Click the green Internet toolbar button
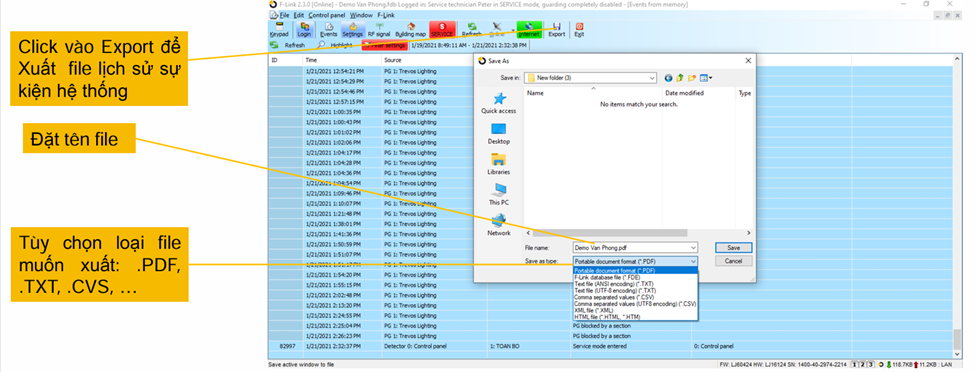The height and width of the screenshot is (372, 975). 529,29
